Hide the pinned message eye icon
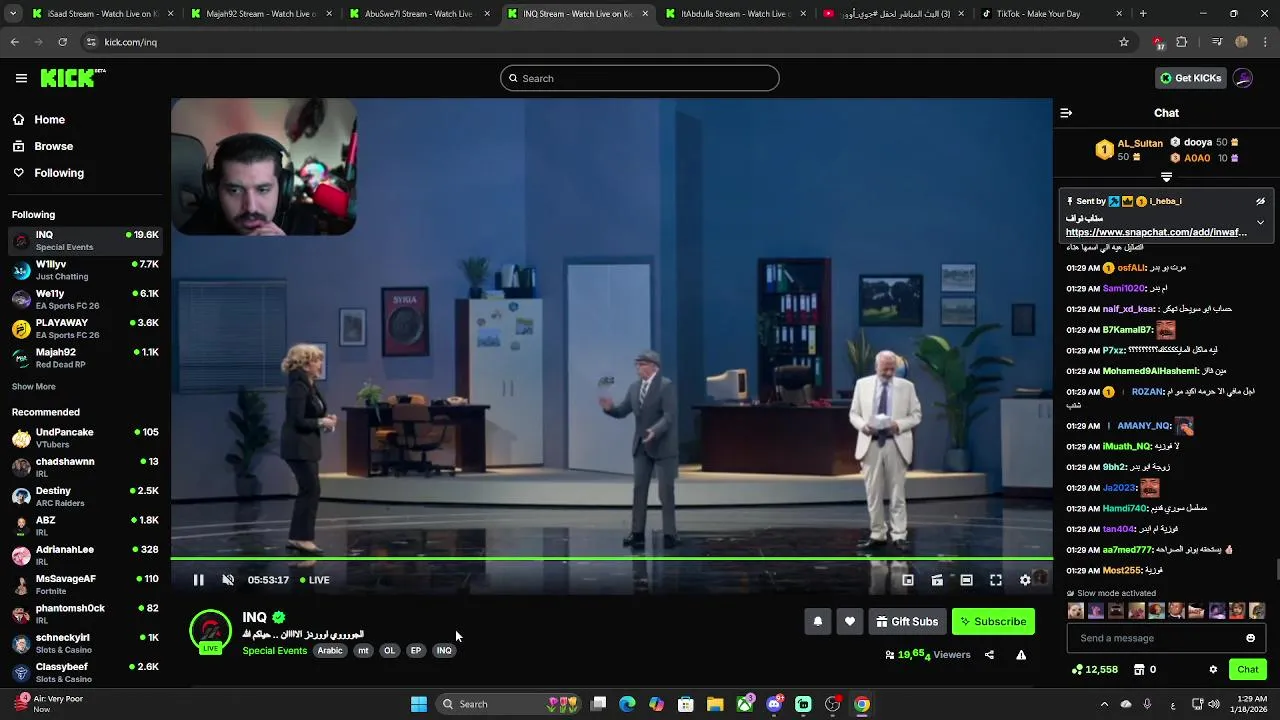 pyautogui.click(x=1260, y=201)
